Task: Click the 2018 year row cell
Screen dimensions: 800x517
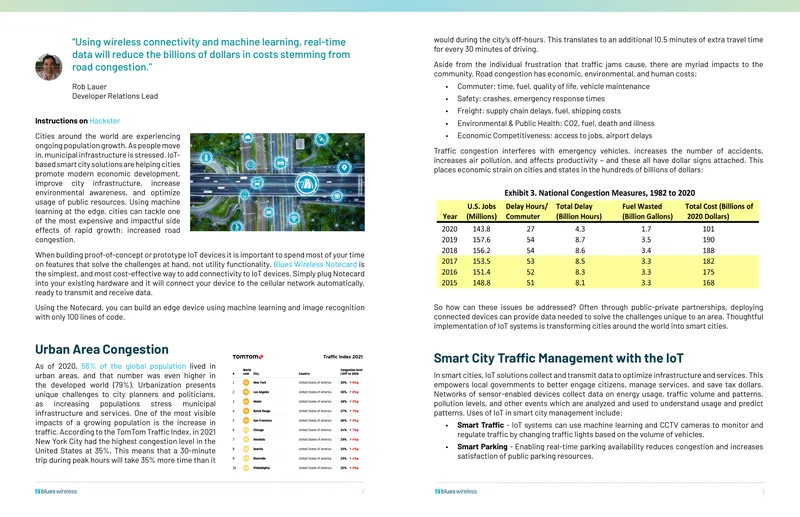Action: 449,251
